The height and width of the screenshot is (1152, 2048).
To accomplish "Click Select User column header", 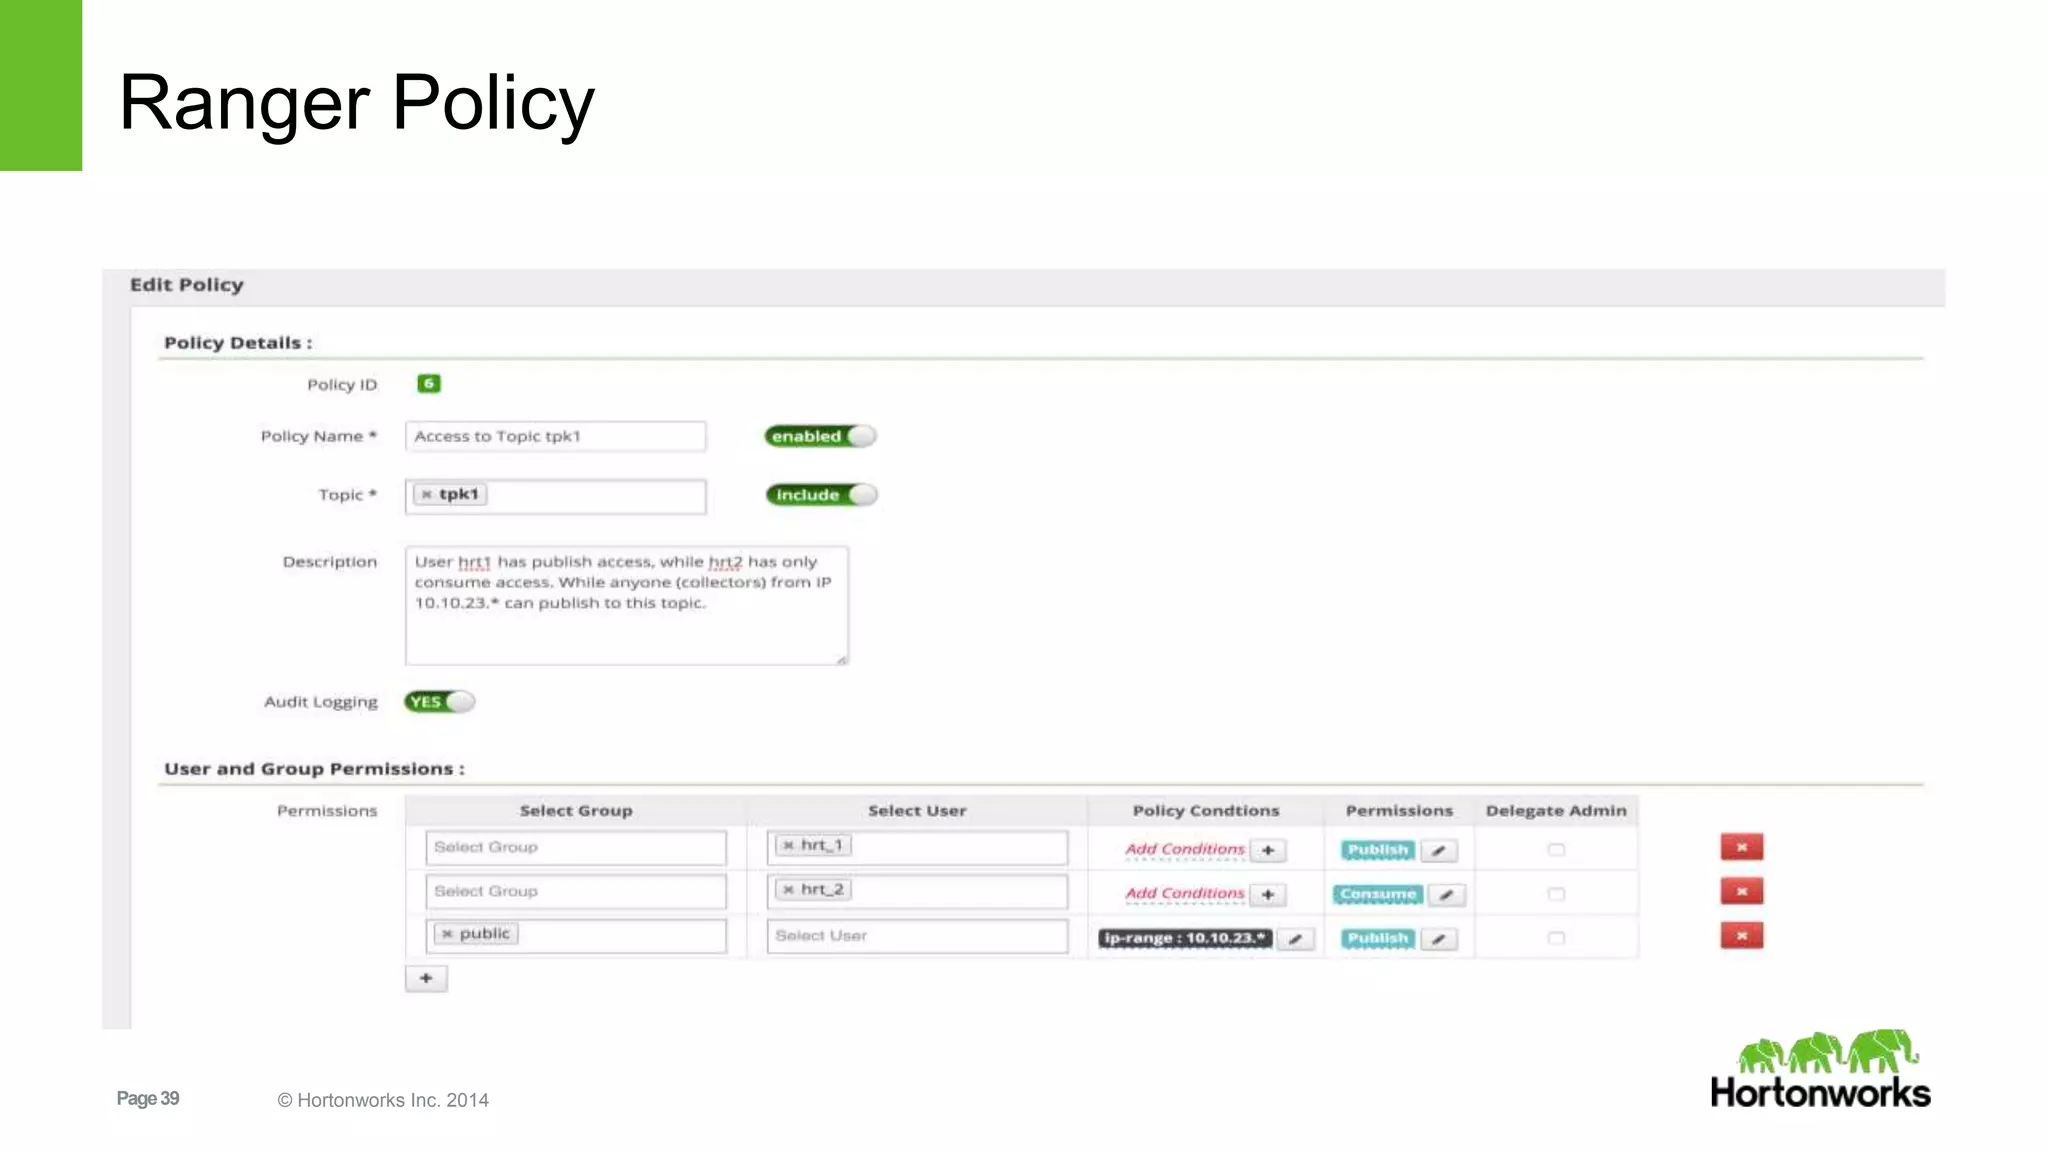I will click(917, 811).
